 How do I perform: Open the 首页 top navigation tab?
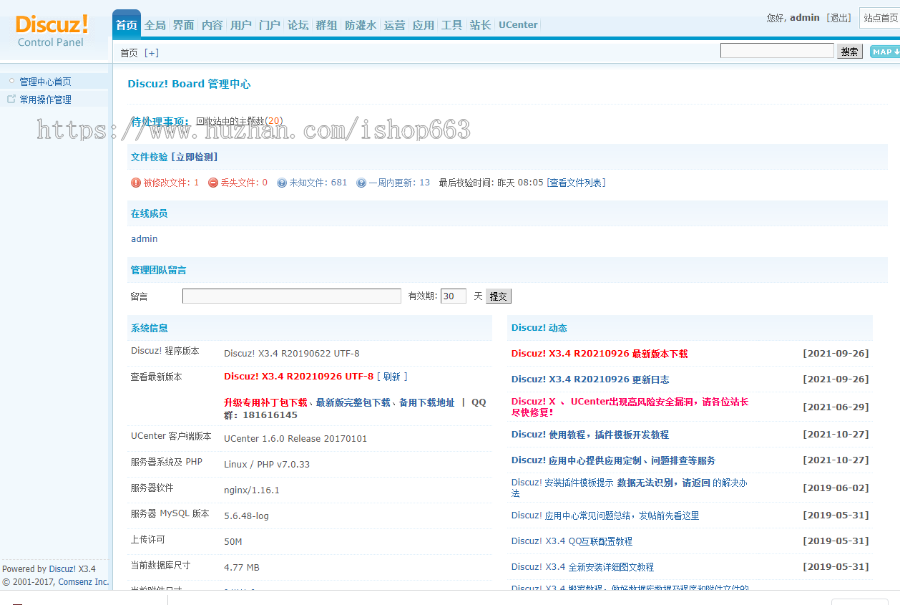point(126,25)
